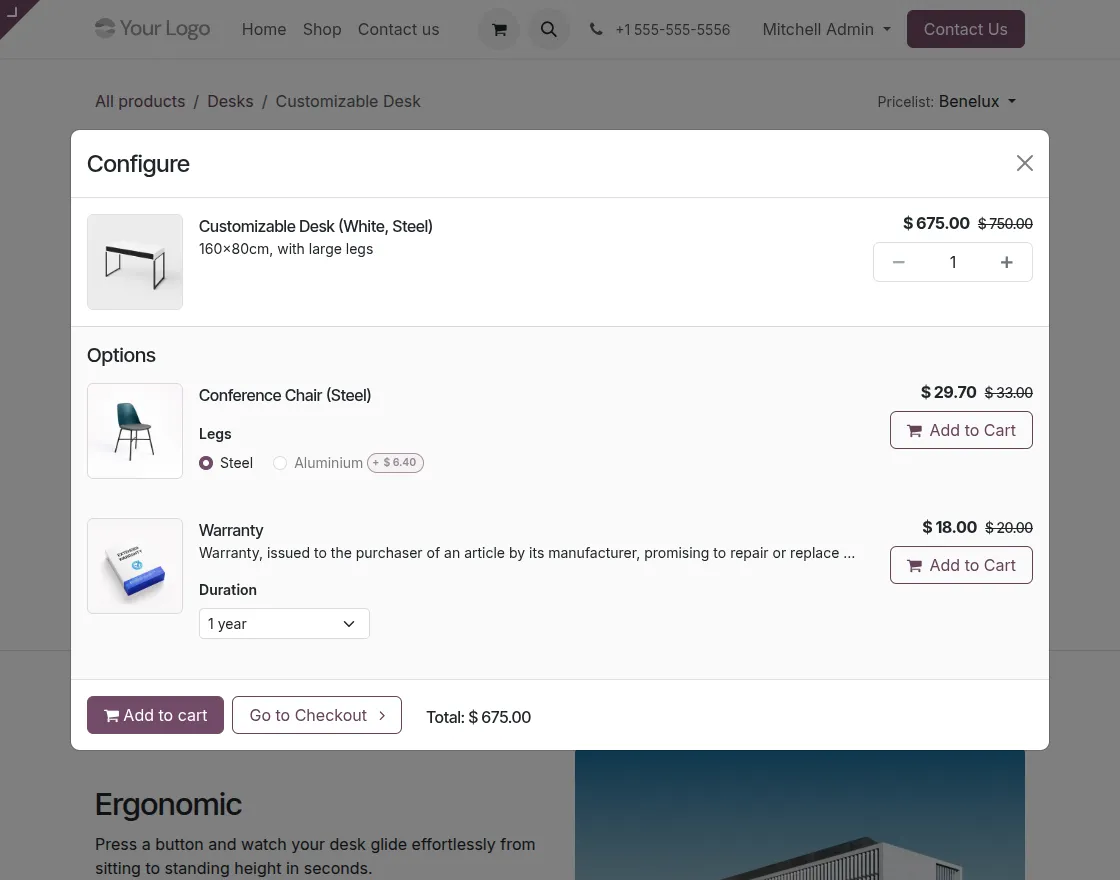This screenshot has width=1120, height=880.
Task: Click the Conference Chair thumbnail image
Action: 135,431
